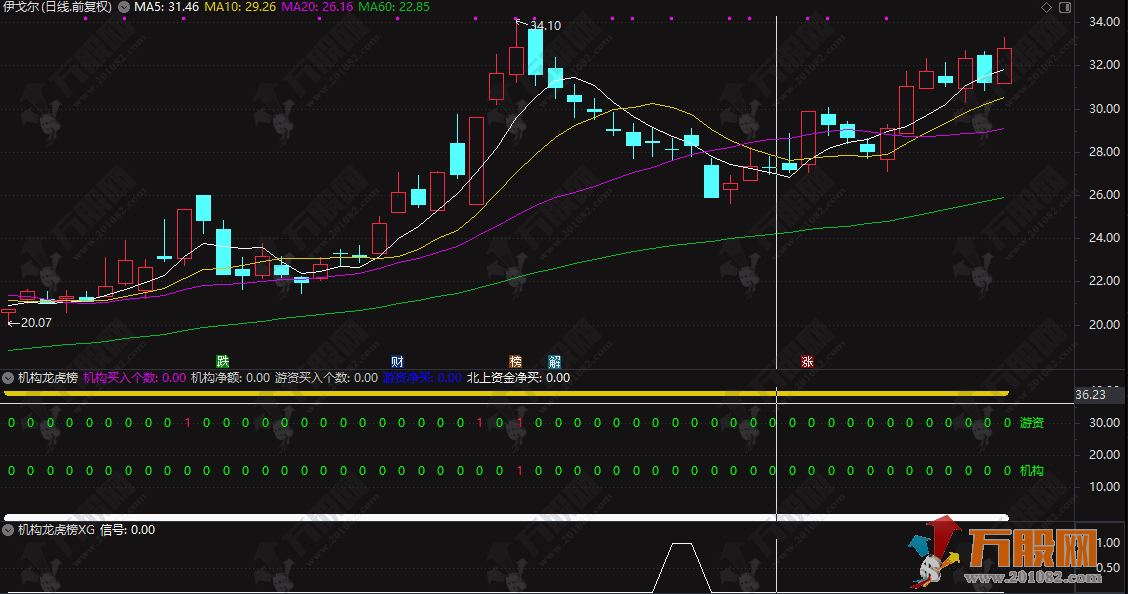Expand the 机构龙虎榜XG indicator menu
This screenshot has height=594, width=1128.
(9, 530)
